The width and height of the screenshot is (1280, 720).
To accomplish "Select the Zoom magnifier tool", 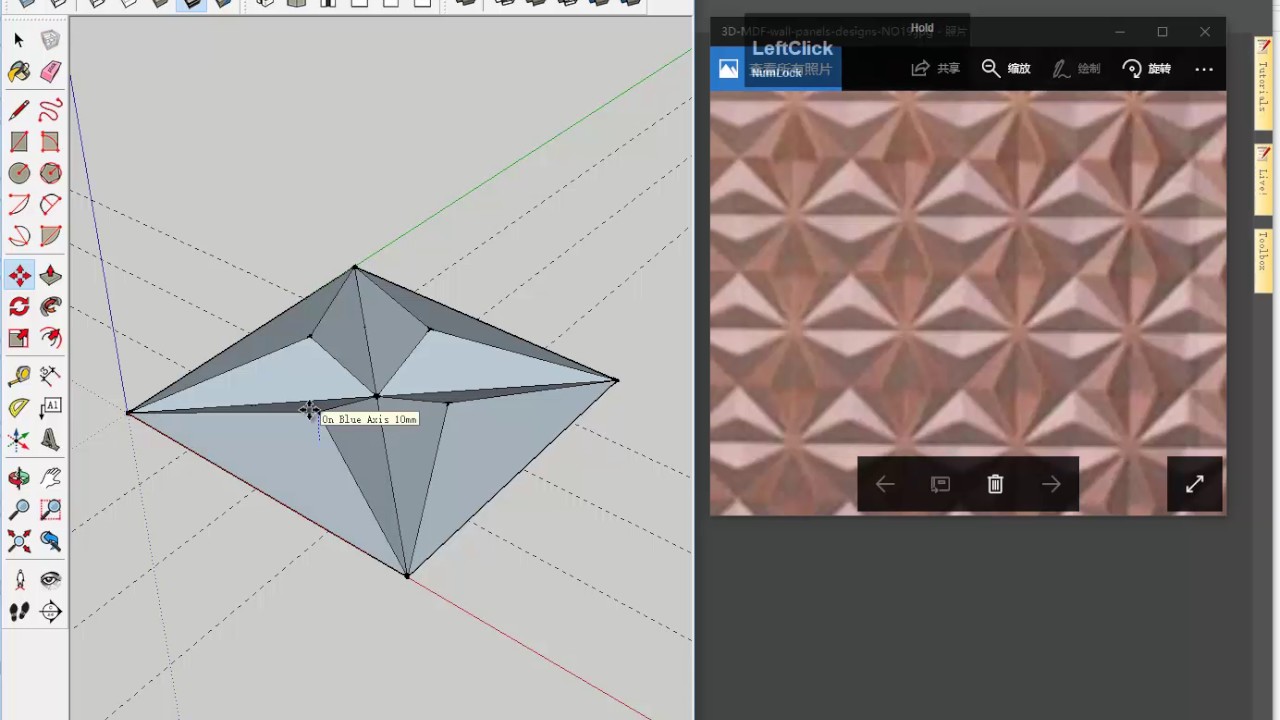I will [x=19, y=510].
